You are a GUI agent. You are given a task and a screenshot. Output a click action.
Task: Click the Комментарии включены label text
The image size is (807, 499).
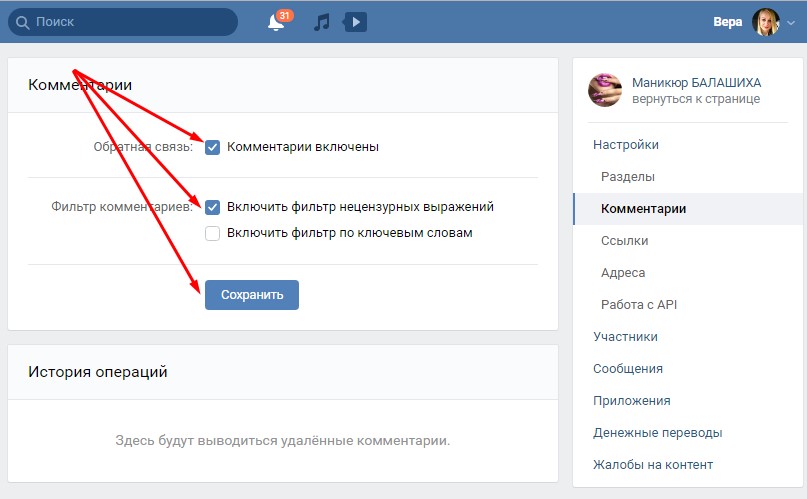pyautogui.click(x=303, y=147)
